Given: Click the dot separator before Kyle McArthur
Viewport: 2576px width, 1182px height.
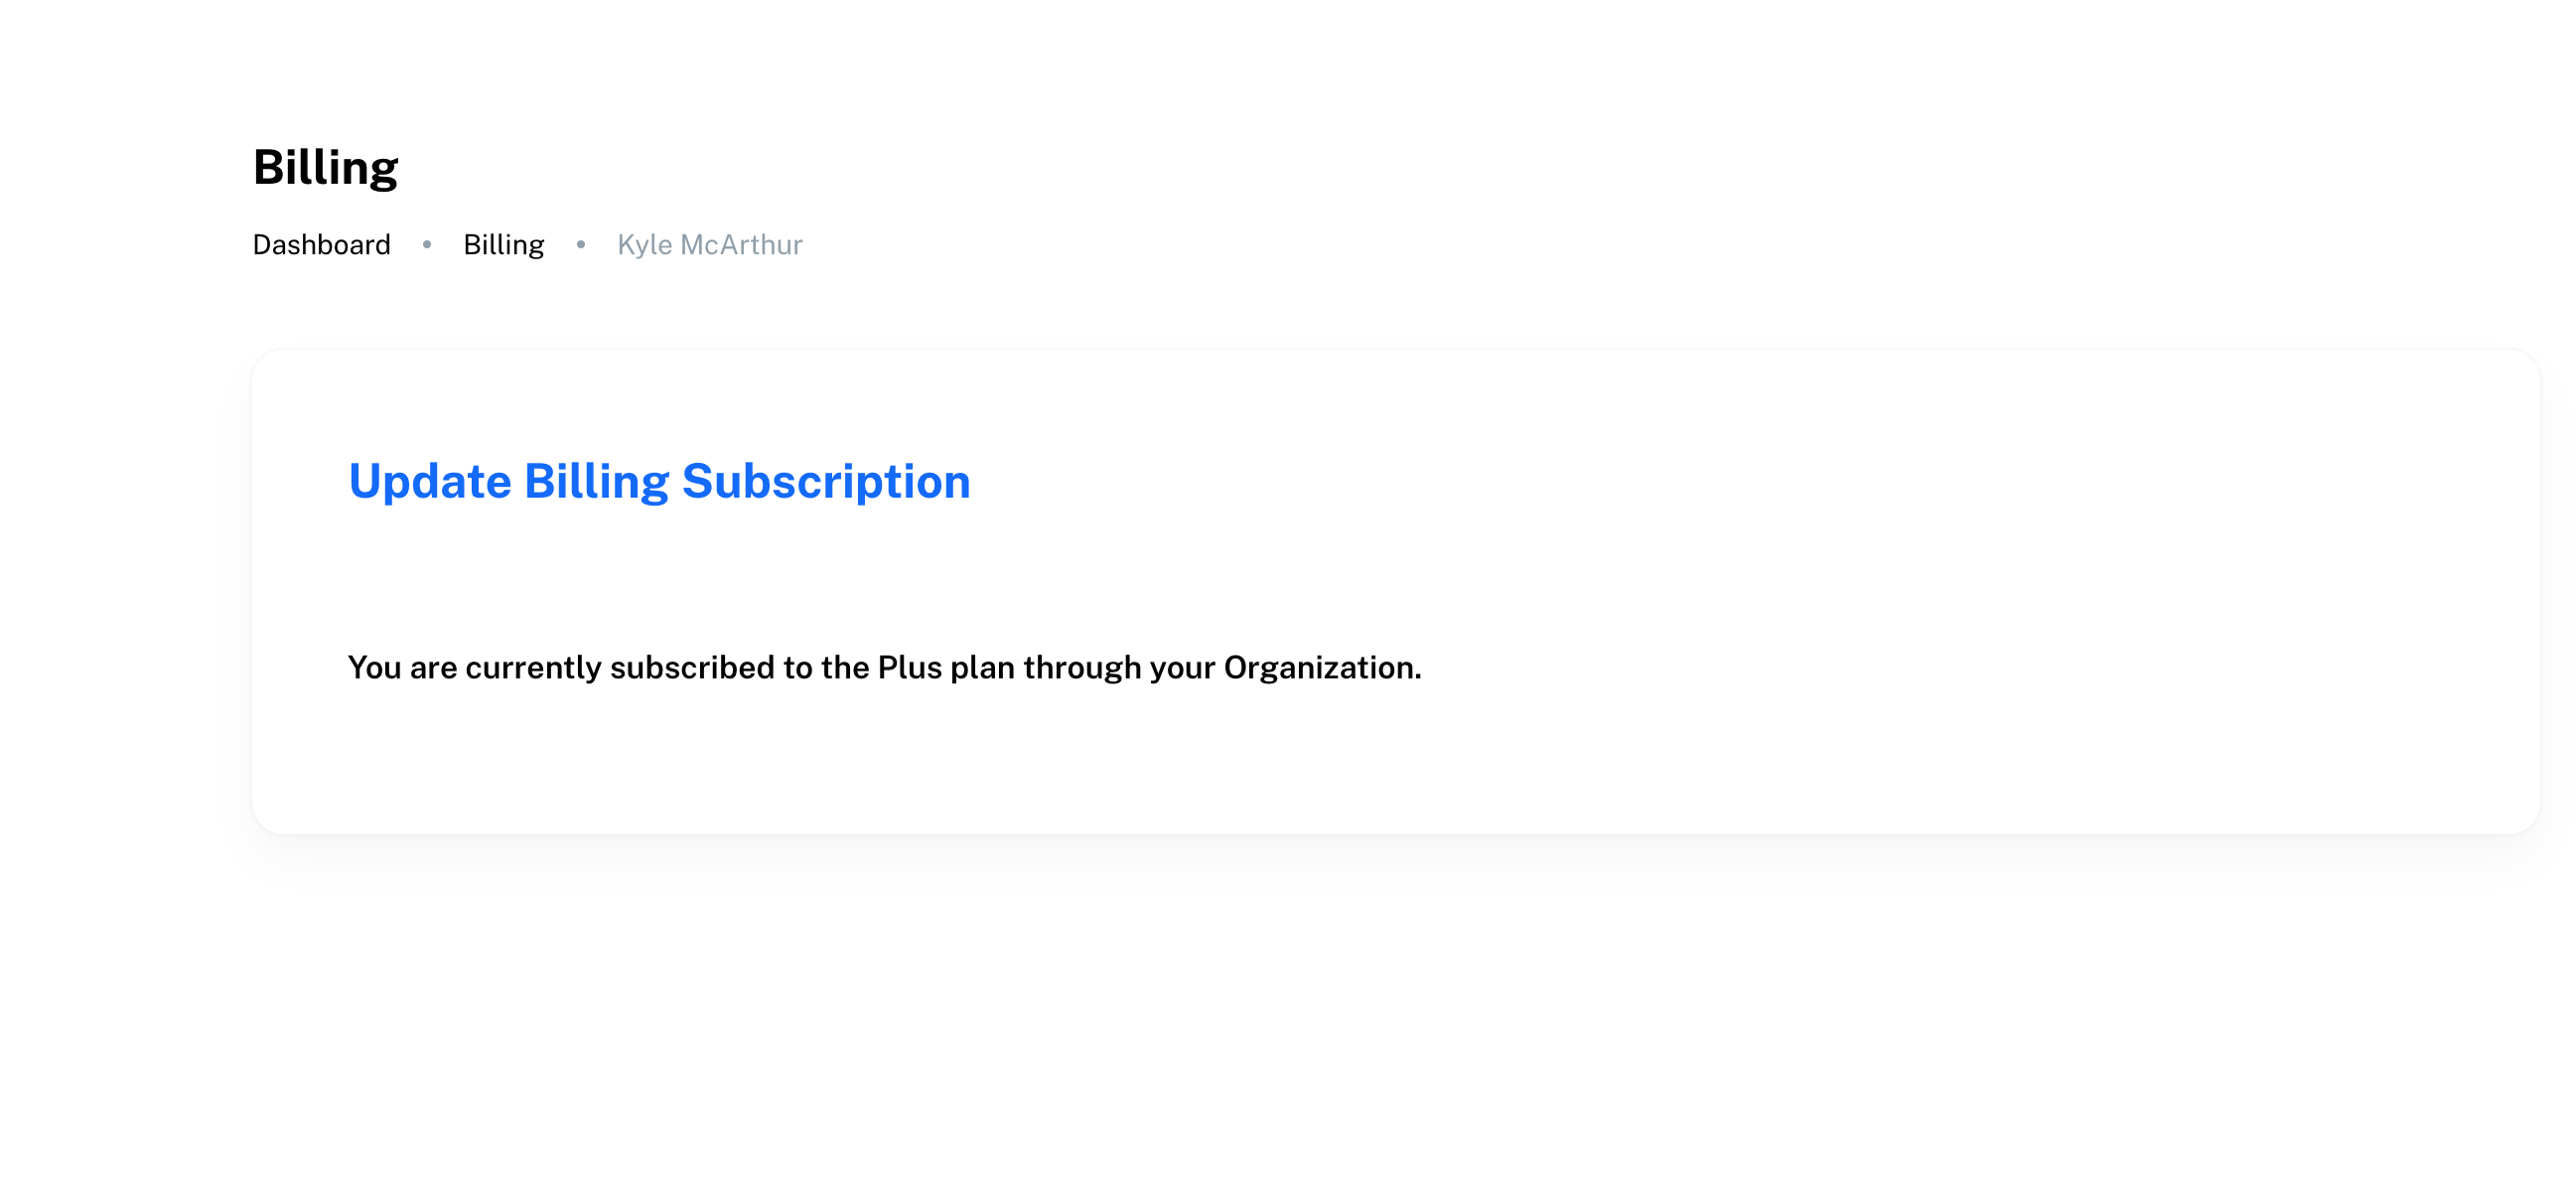Looking at the screenshot, I should click(581, 244).
